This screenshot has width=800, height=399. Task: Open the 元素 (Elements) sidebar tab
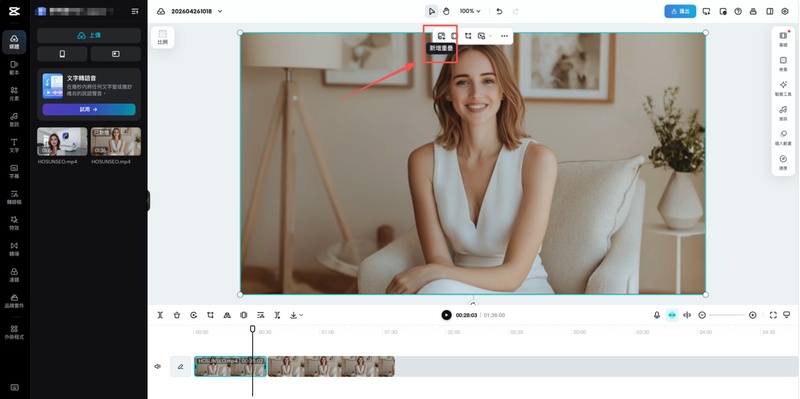[14, 94]
